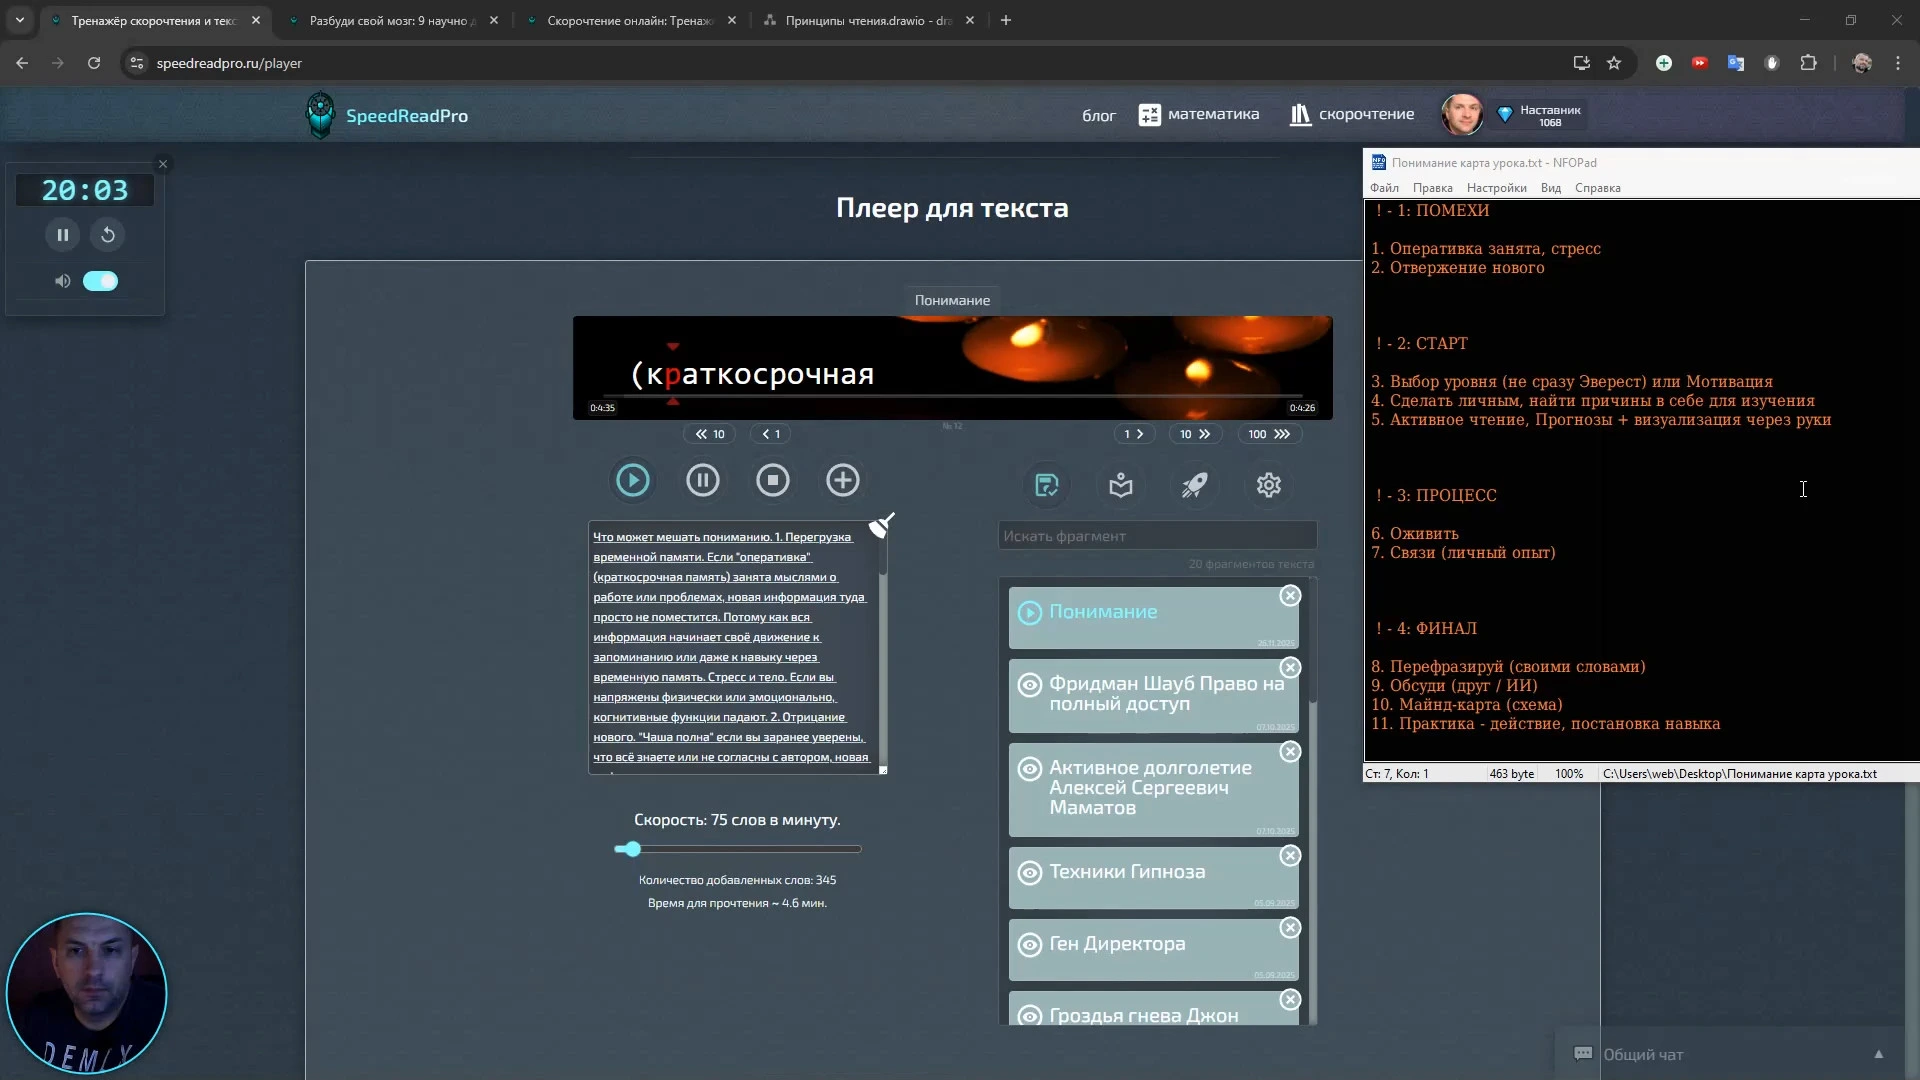Open Правка menu in NFOPad

1432,188
